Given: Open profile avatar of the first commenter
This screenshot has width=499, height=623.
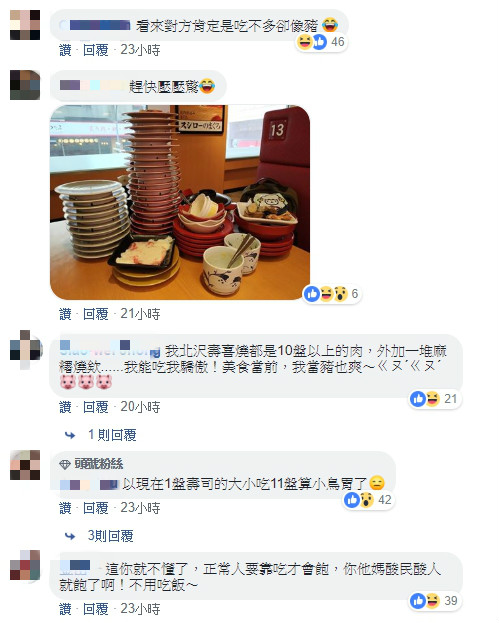Looking at the screenshot, I should (x=25, y=25).
